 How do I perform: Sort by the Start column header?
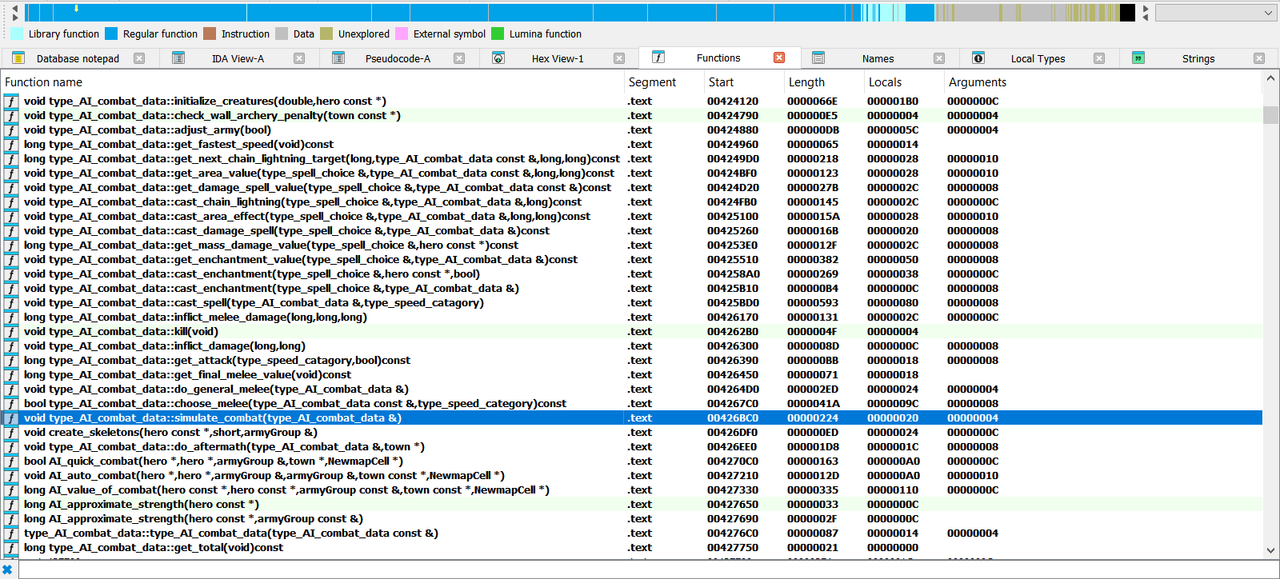click(x=743, y=82)
